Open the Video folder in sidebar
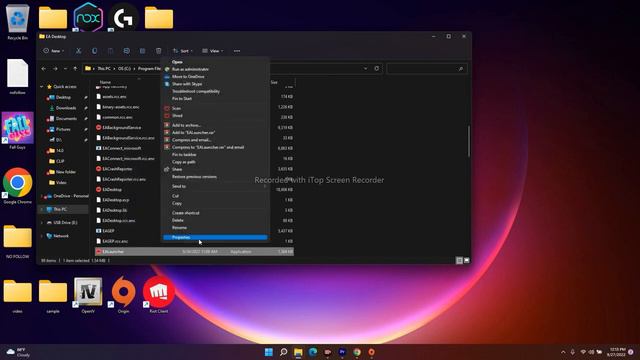The width and height of the screenshot is (640, 360). pyautogui.click(x=61, y=182)
